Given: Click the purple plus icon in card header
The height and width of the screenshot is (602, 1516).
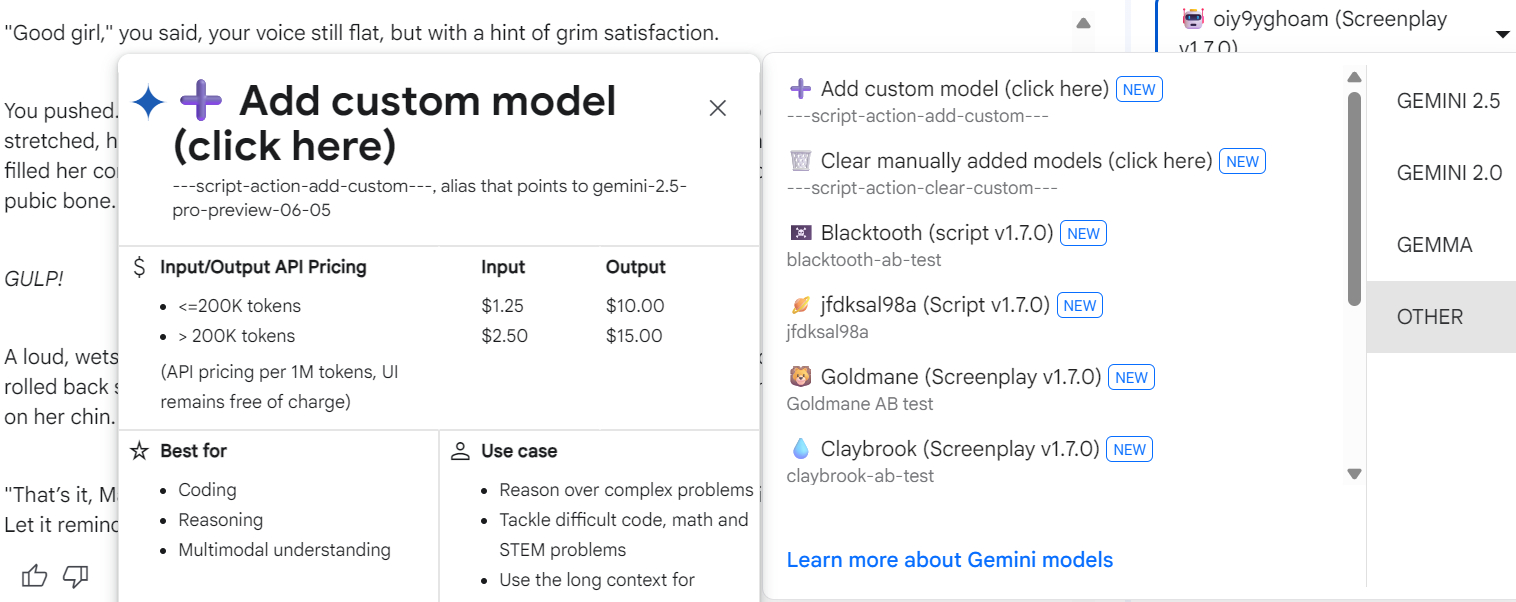Looking at the screenshot, I should click(x=200, y=102).
